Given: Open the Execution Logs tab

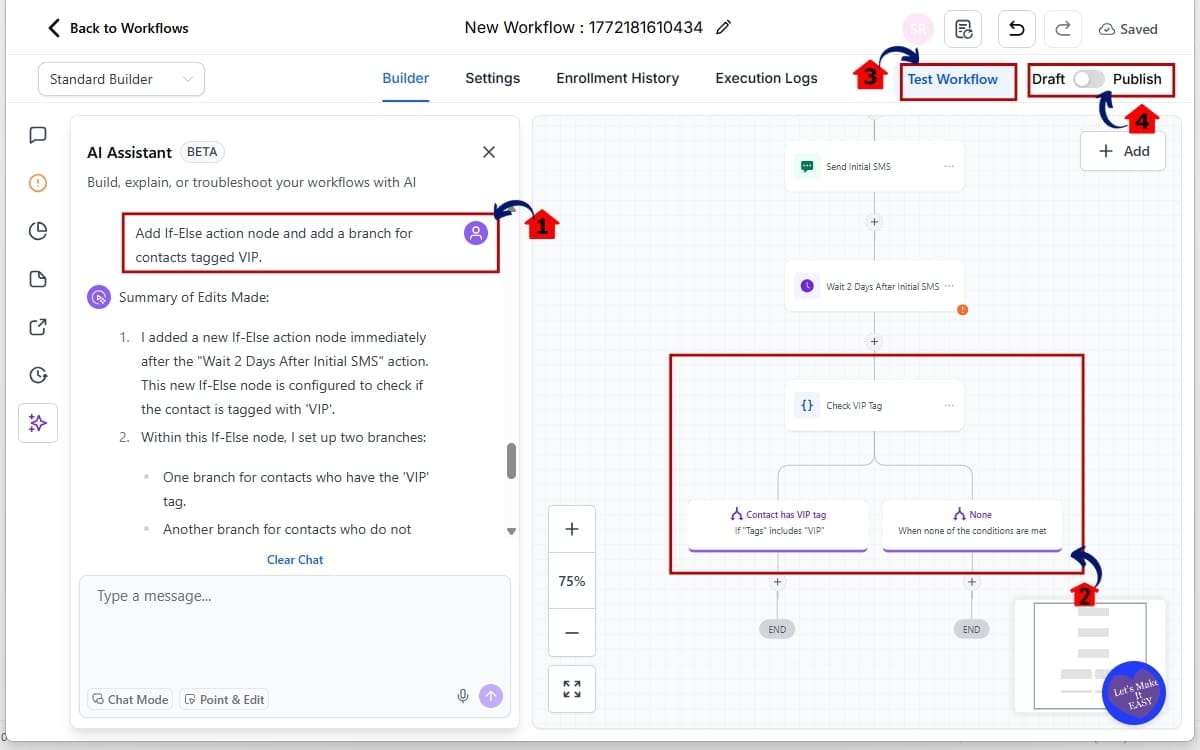Looking at the screenshot, I should click(766, 78).
